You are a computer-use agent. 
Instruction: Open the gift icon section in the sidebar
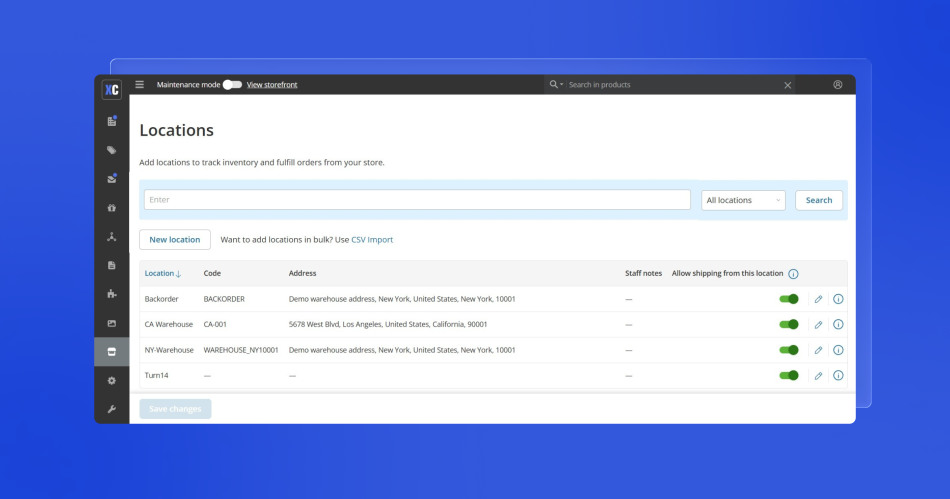click(x=112, y=208)
